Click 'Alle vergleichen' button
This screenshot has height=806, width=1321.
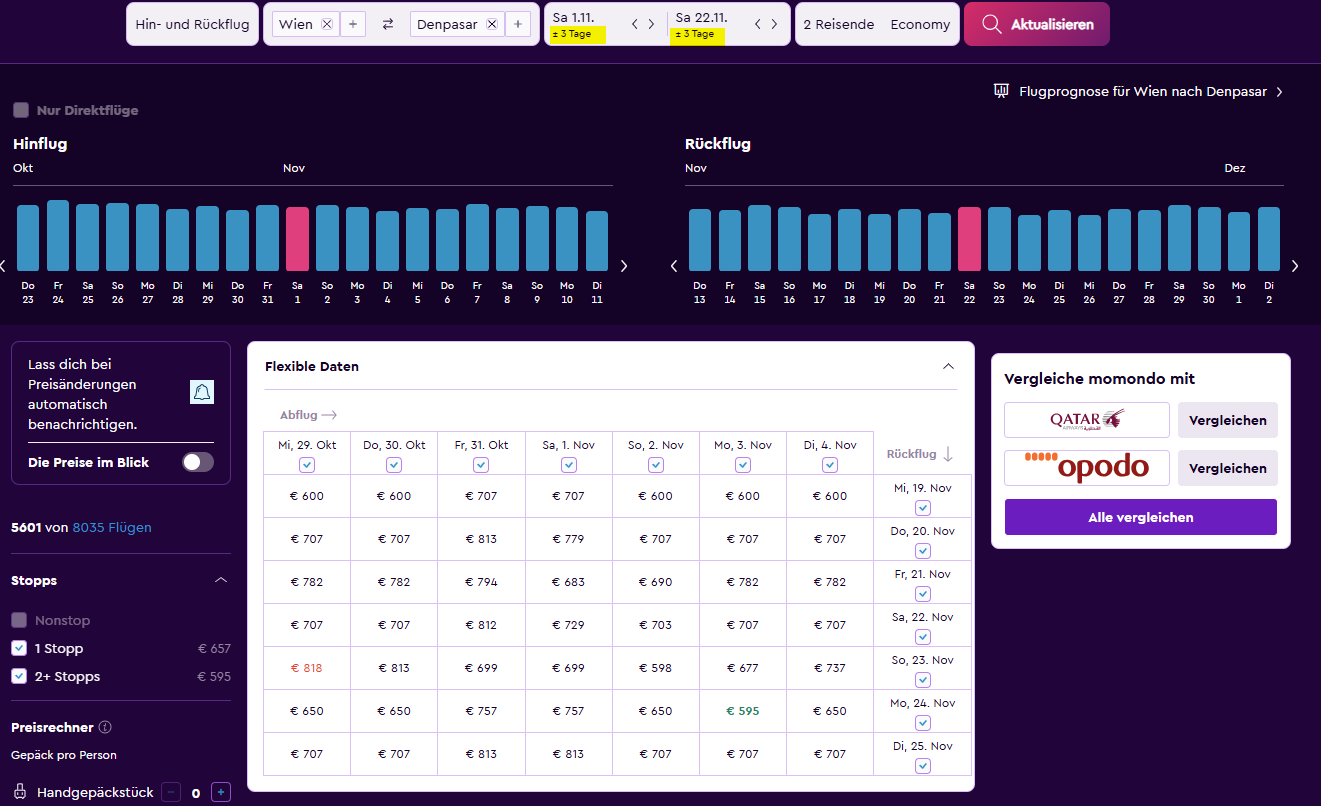point(1140,517)
